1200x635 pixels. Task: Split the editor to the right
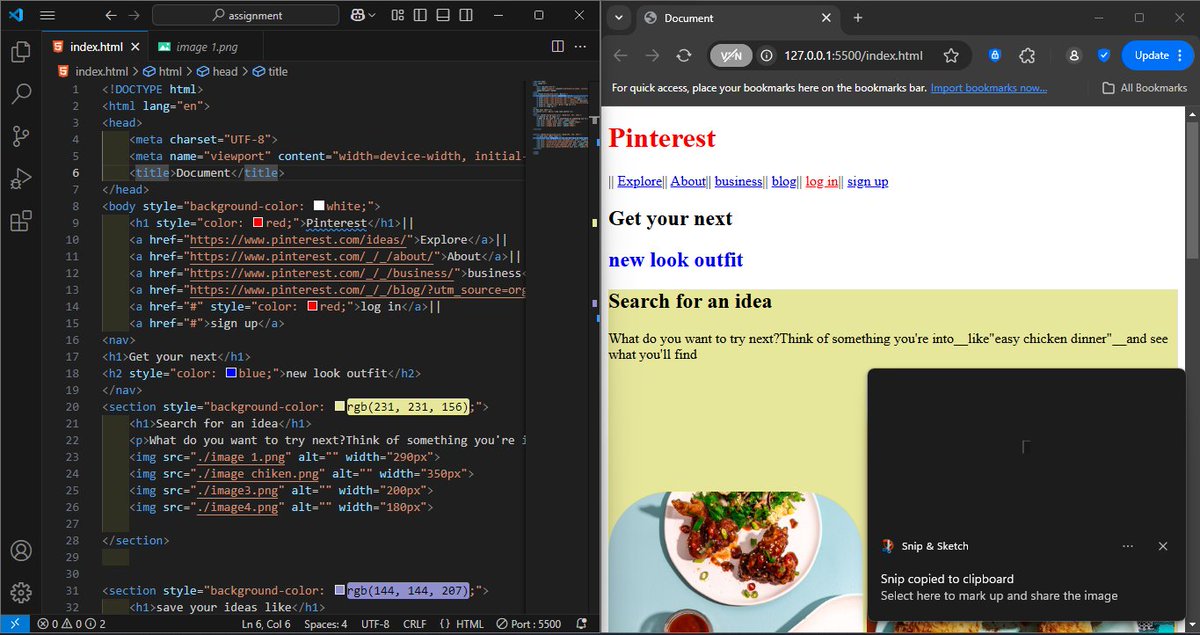point(558,46)
